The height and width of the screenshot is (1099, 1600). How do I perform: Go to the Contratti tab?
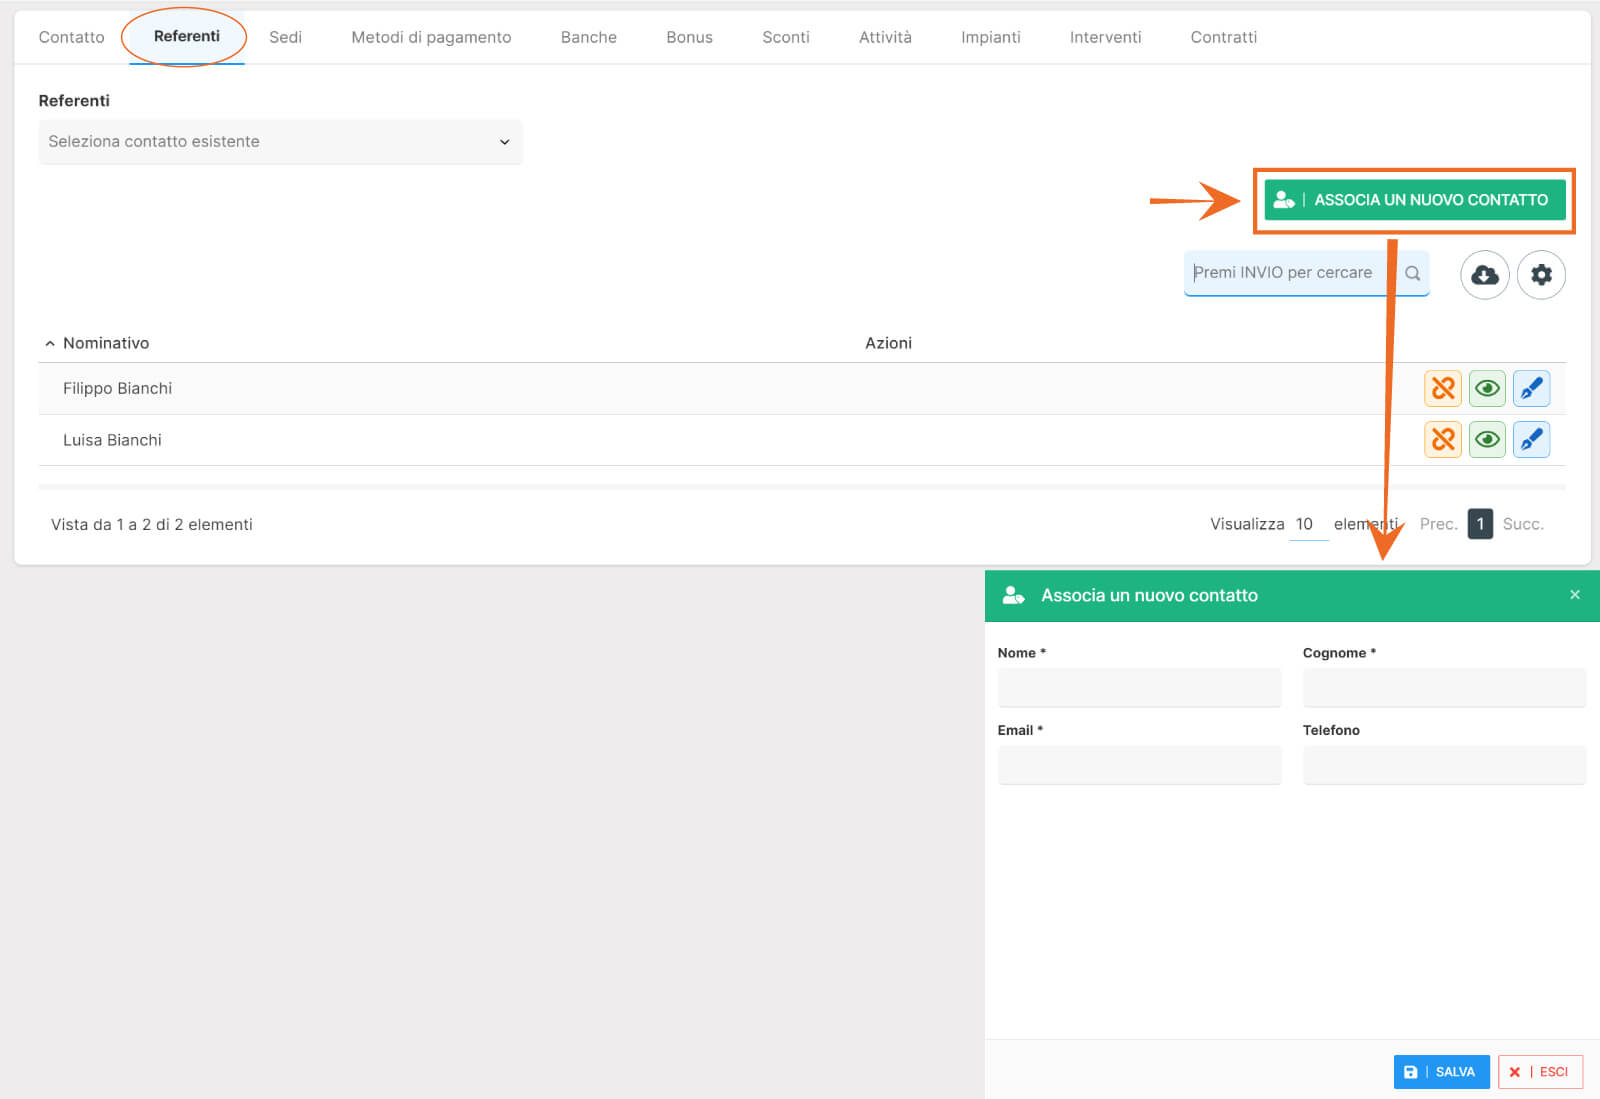point(1223,37)
